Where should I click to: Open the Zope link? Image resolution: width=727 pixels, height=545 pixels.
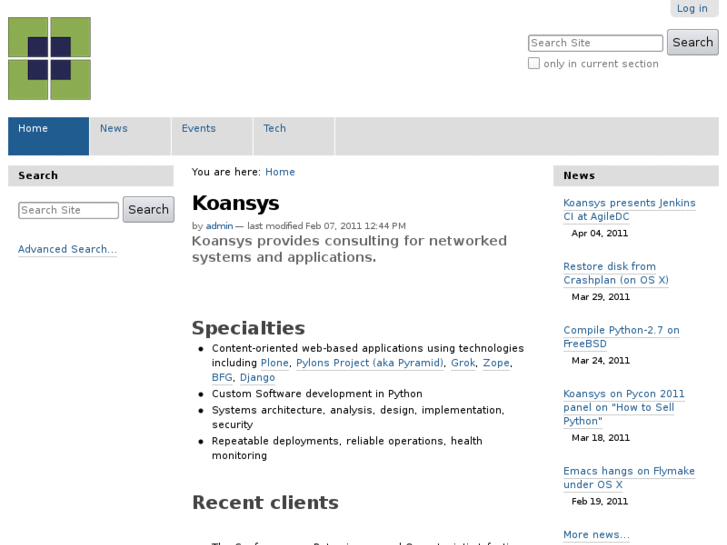(x=496, y=363)
